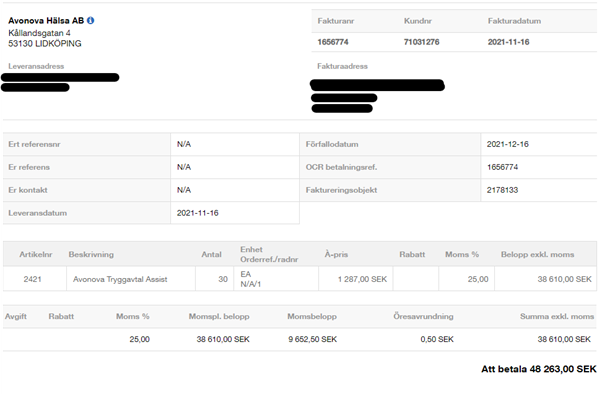Select invoice number 1656774 under Fakturanr

[x=333, y=42]
